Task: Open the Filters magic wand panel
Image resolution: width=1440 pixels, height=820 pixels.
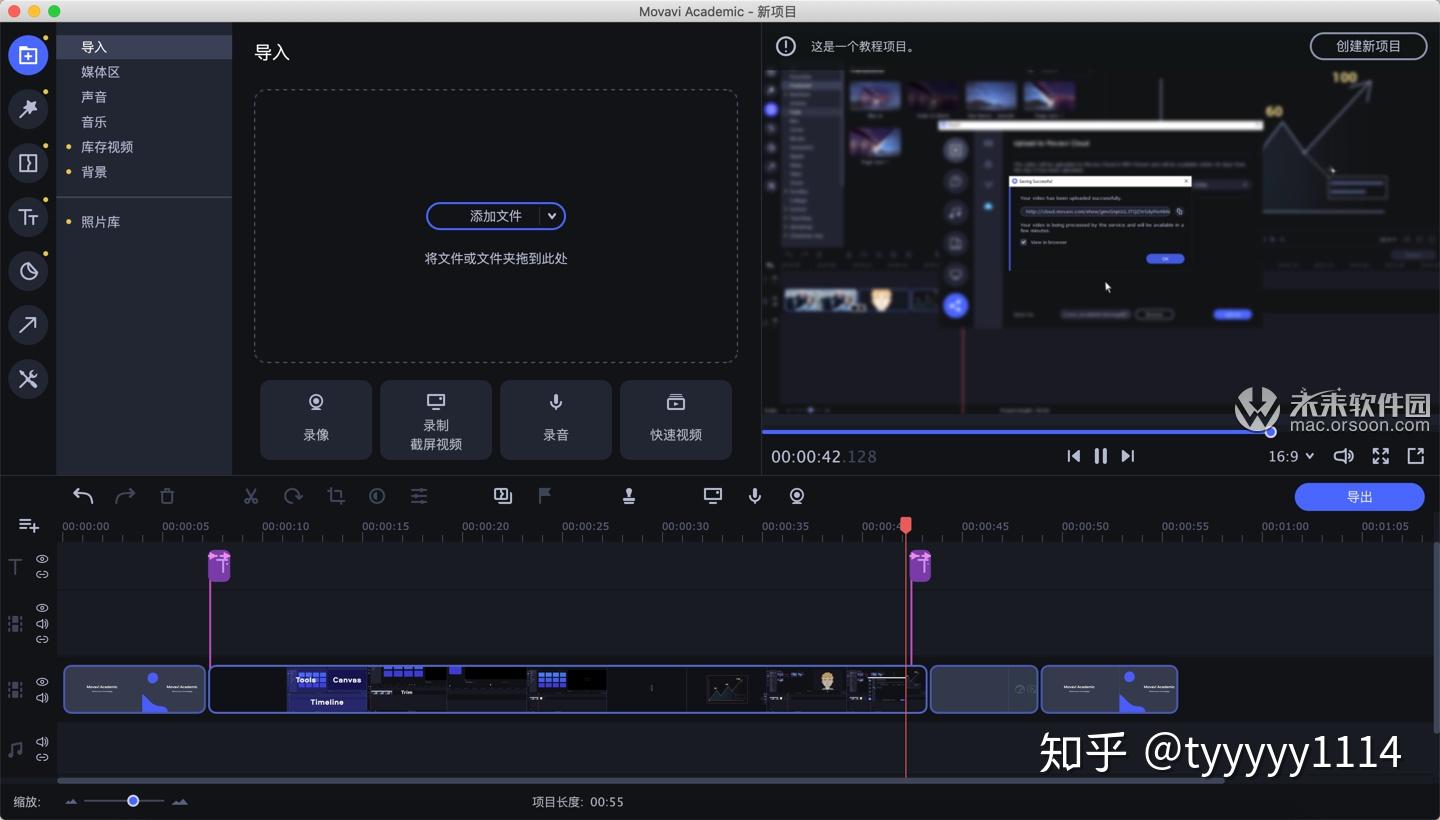Action: coord(28,109)
